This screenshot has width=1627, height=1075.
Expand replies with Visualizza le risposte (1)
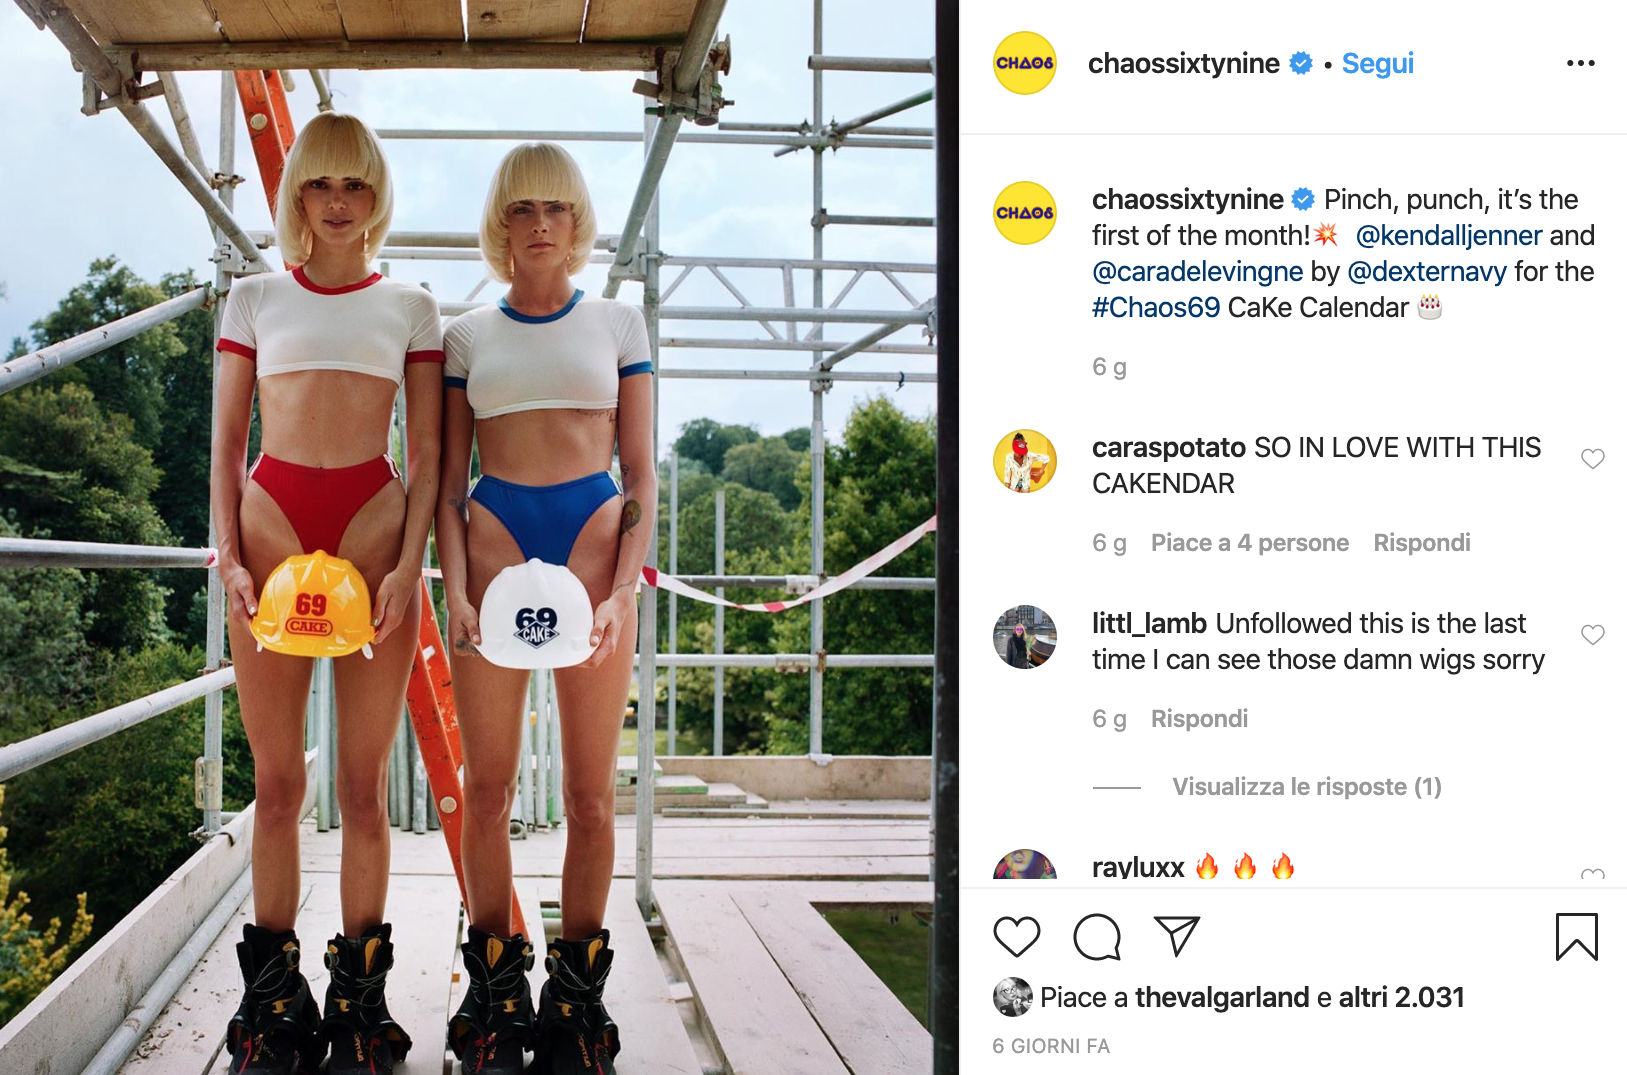pyautogui.click(x=1307, y=787)
